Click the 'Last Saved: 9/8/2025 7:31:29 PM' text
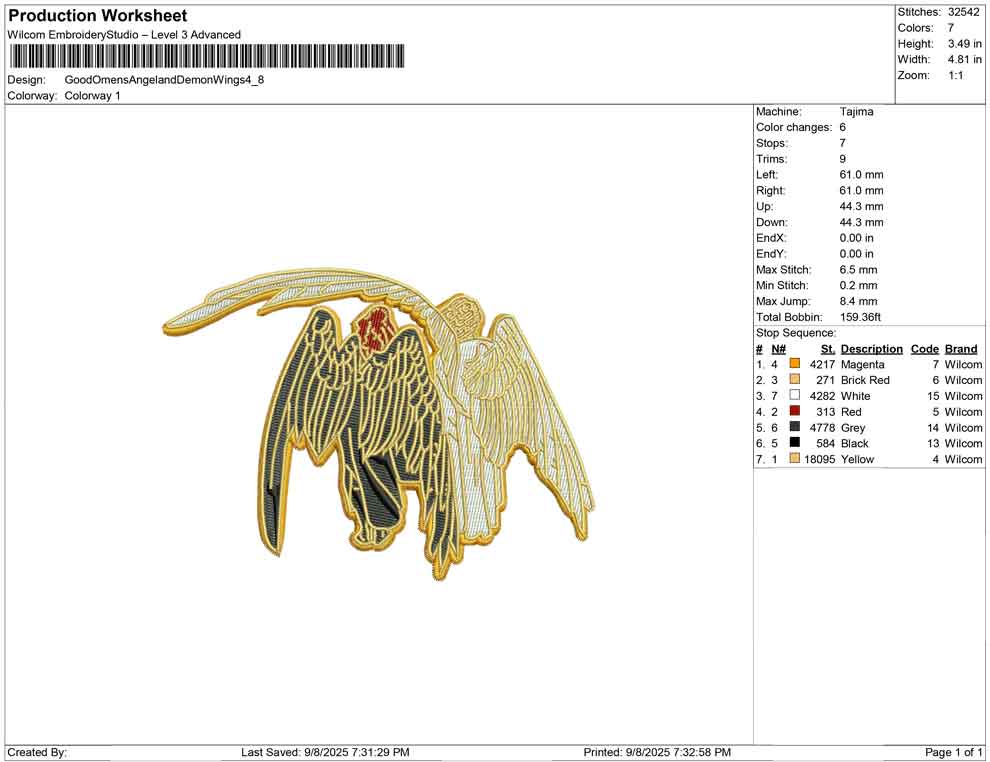Viewport: 990px width, 762px height. pyautogui.click(x=325, y=752)
